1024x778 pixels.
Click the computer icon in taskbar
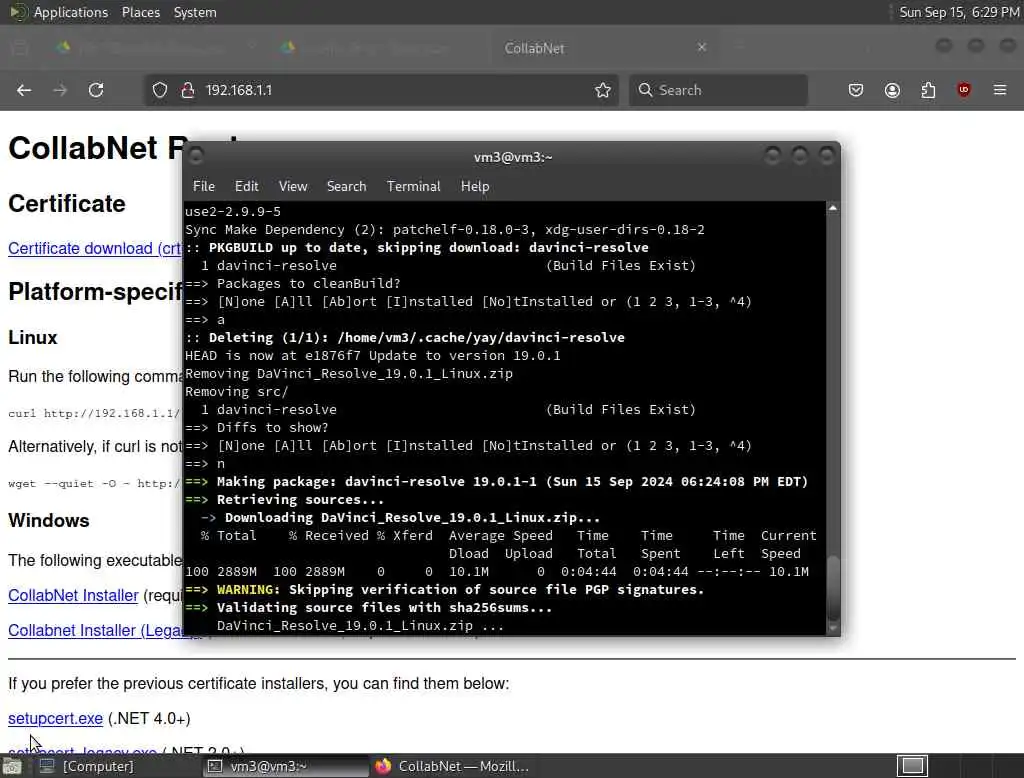[x=46, y=766]
